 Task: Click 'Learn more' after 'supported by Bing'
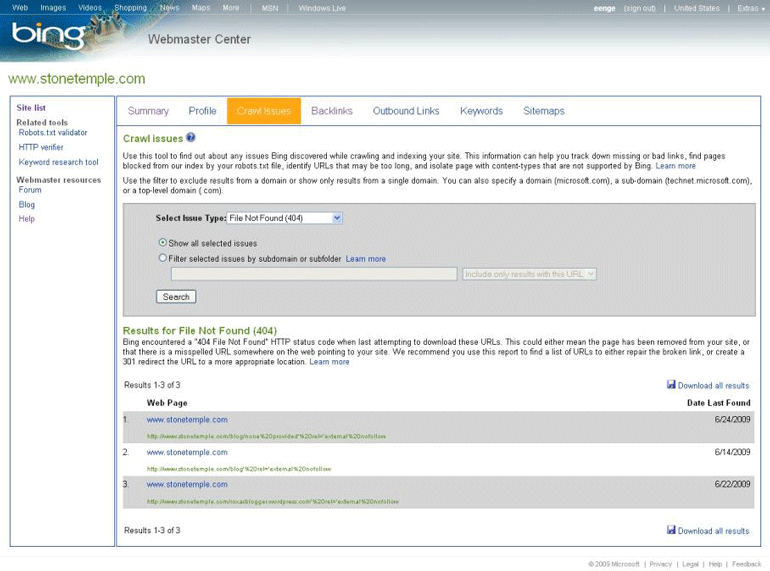(675, 166)
